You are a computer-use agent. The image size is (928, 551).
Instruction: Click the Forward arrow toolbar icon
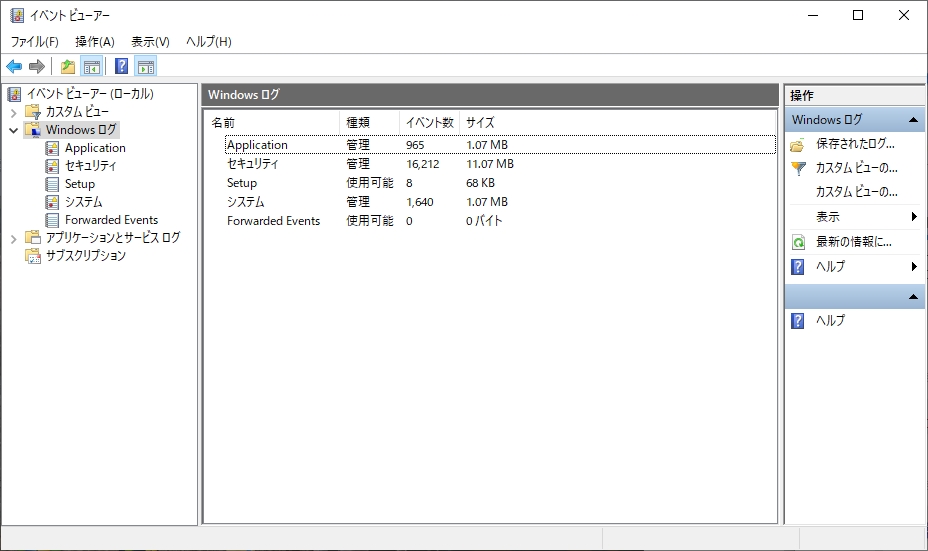tap(37, 66)
